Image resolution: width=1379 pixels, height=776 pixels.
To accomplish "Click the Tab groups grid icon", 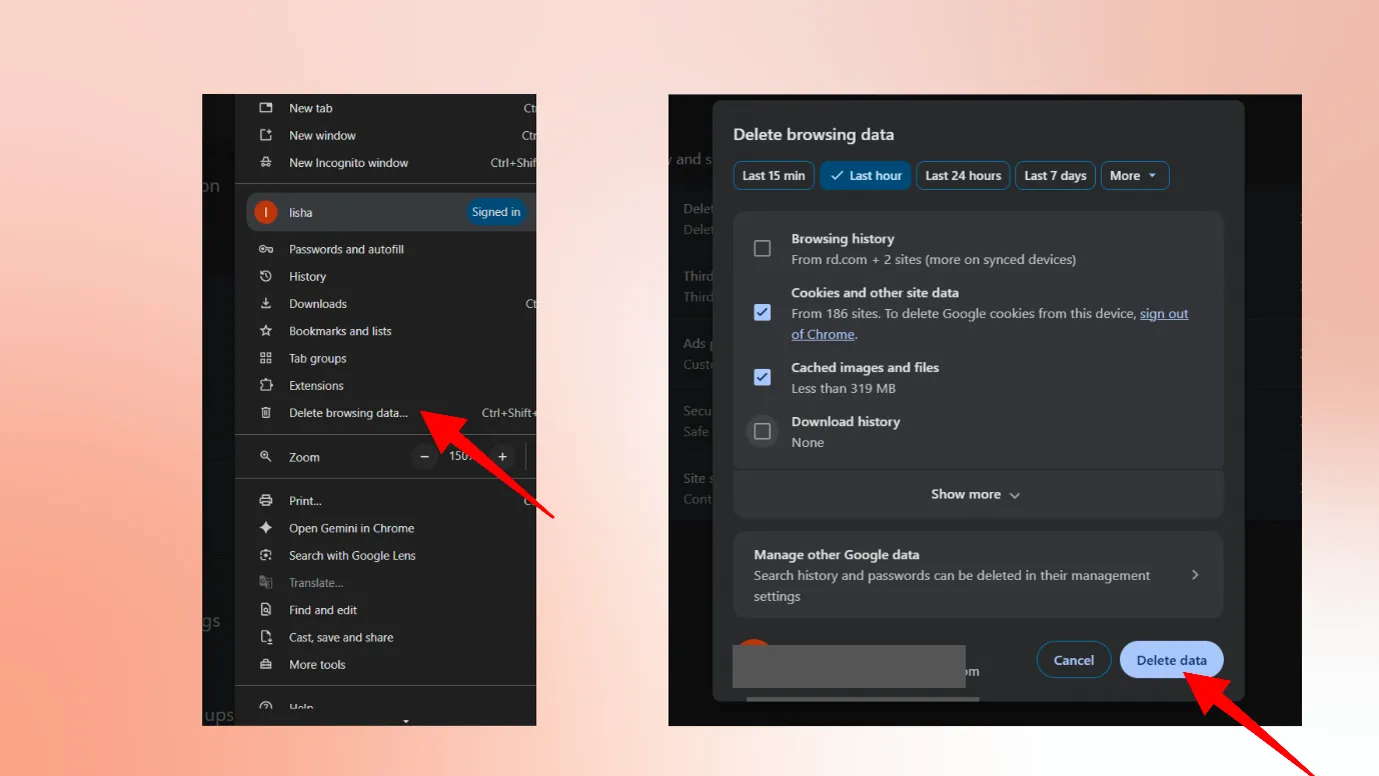I will tap(266, 358).
